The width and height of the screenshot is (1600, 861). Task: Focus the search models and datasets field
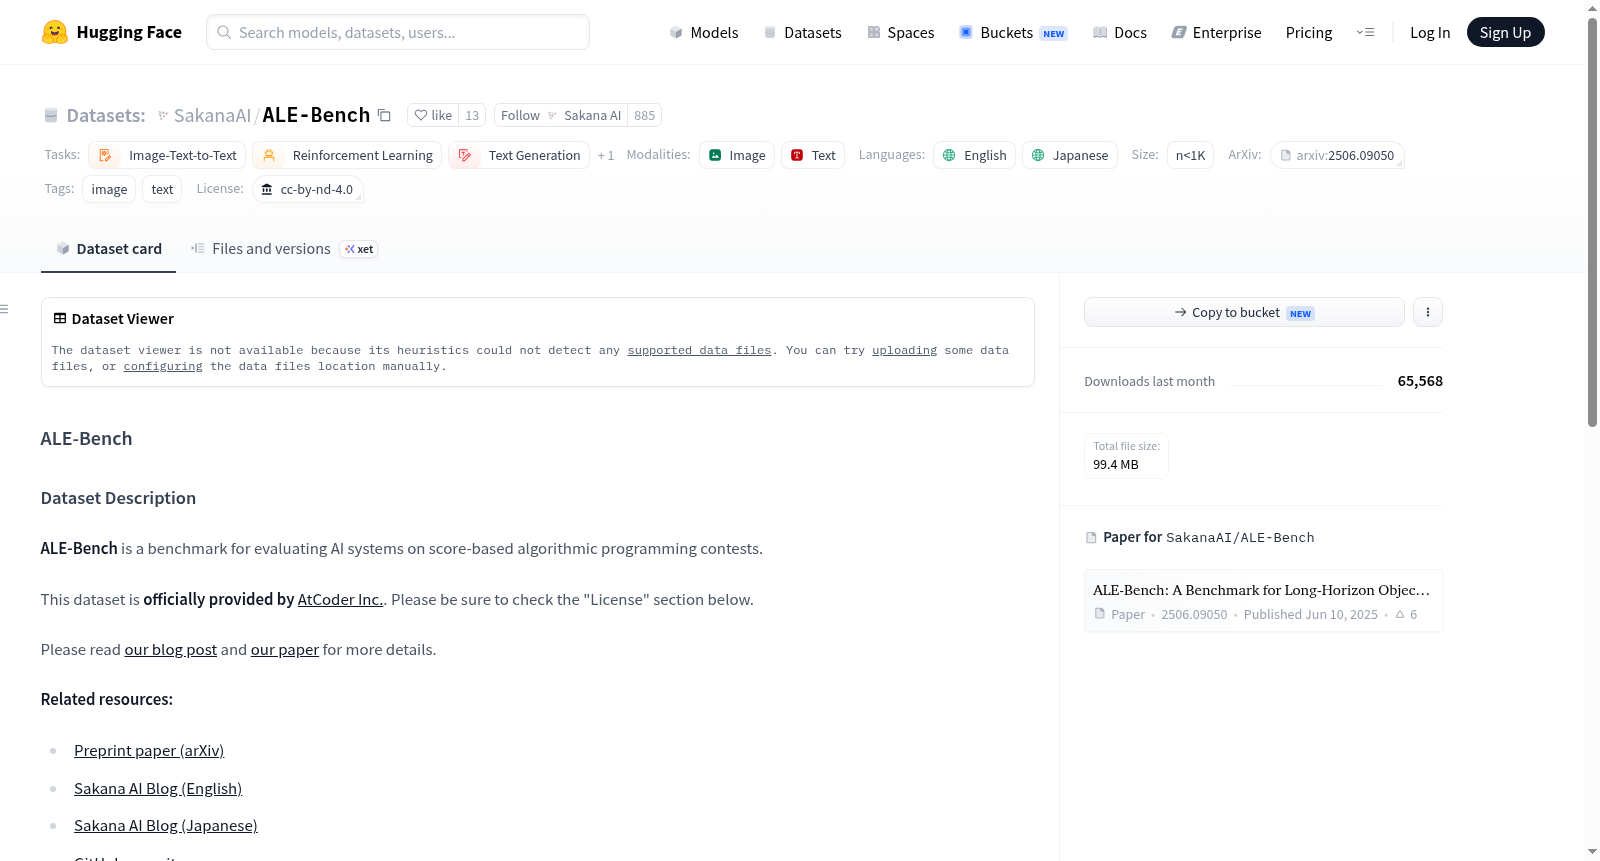pos(398,32)
